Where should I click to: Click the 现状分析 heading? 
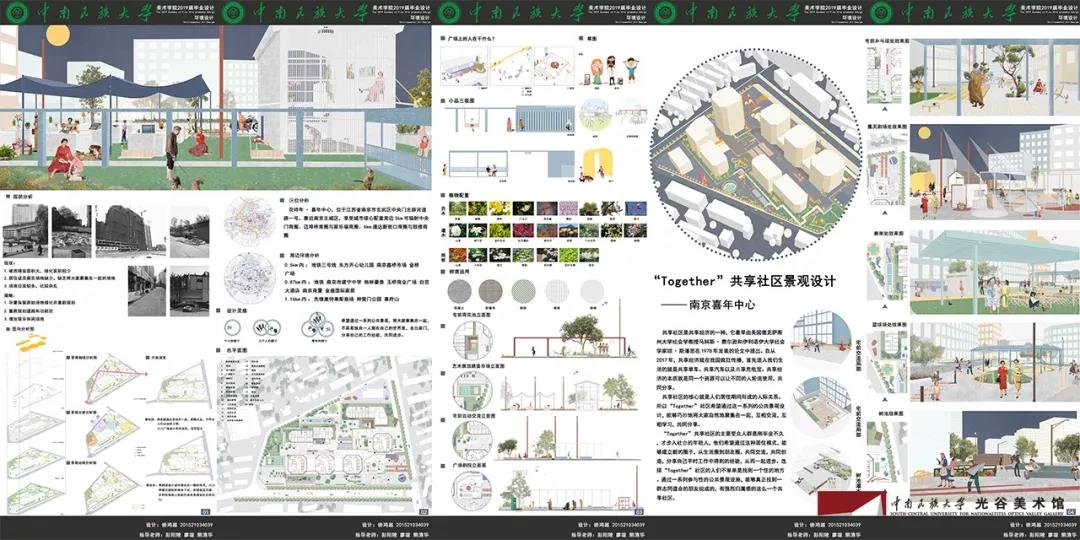pos(23,197)
